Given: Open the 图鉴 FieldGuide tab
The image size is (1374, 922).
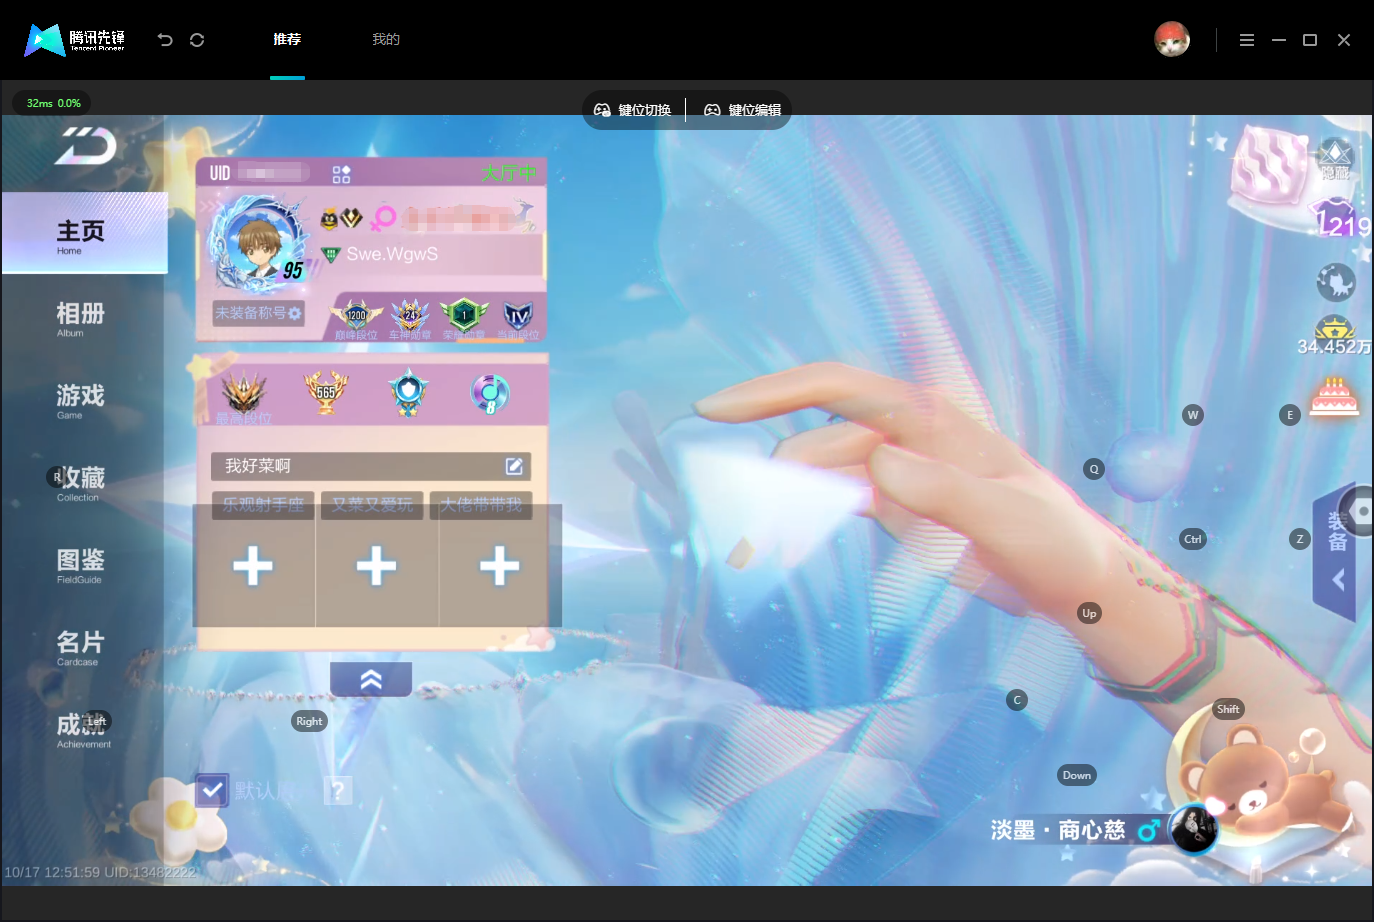Looking at the screenshot, I should (80, 565).
